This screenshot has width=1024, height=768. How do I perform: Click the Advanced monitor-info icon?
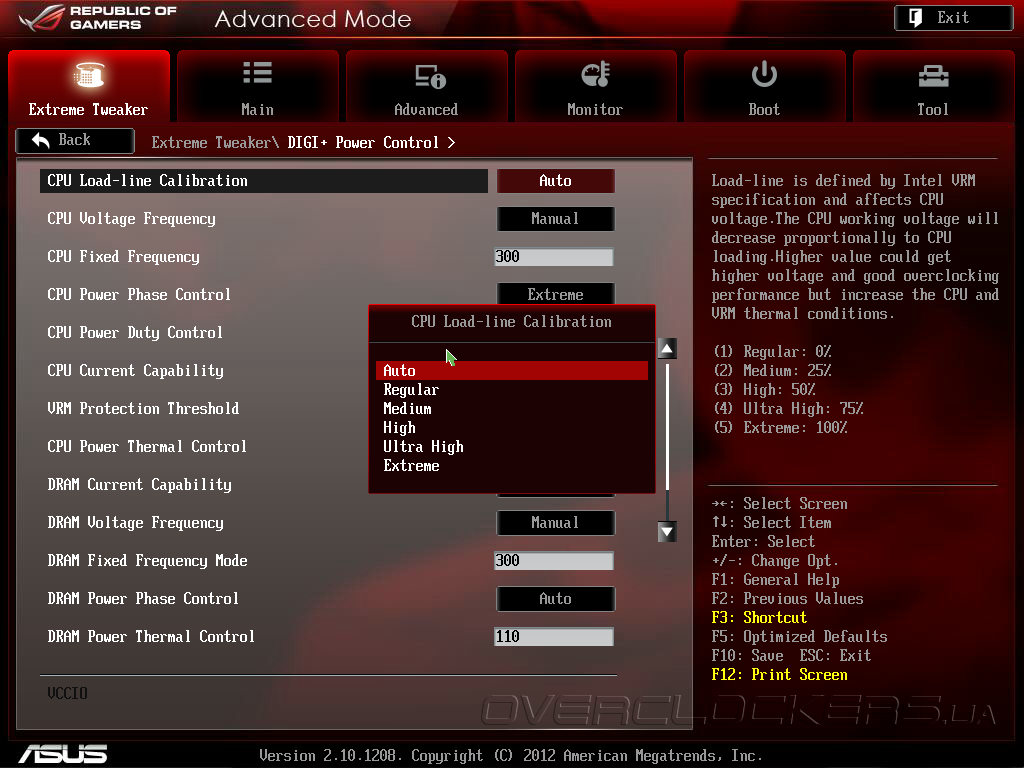430,76
